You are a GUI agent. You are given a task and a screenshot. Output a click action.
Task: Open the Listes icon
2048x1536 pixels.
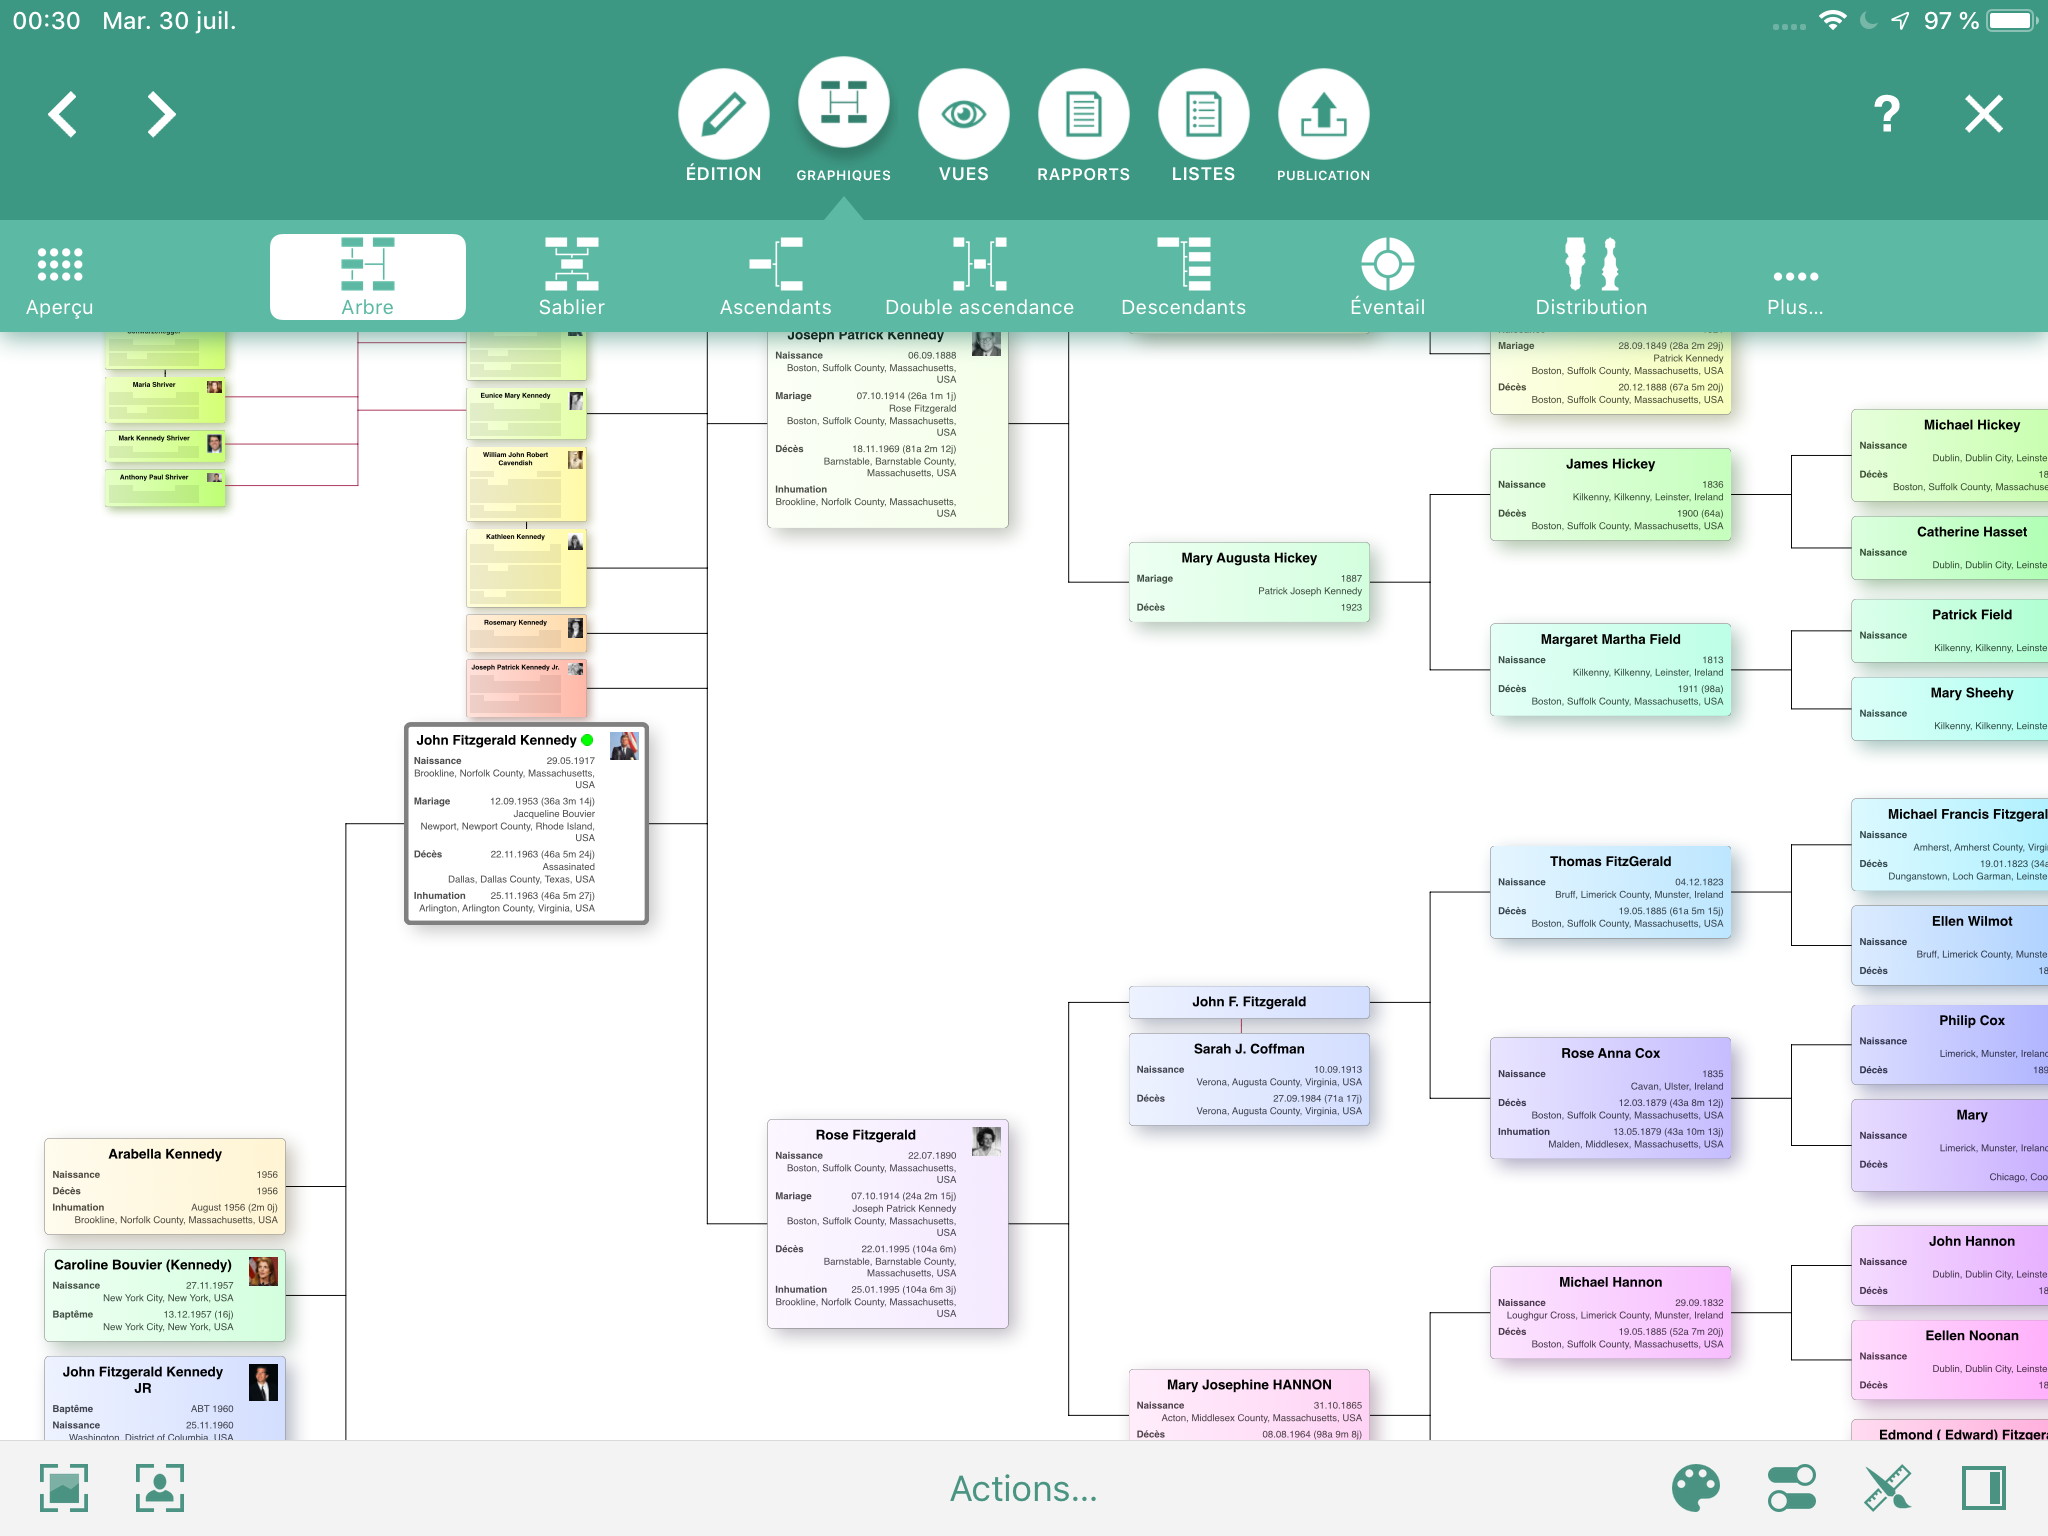click(x=1203, y=114)
